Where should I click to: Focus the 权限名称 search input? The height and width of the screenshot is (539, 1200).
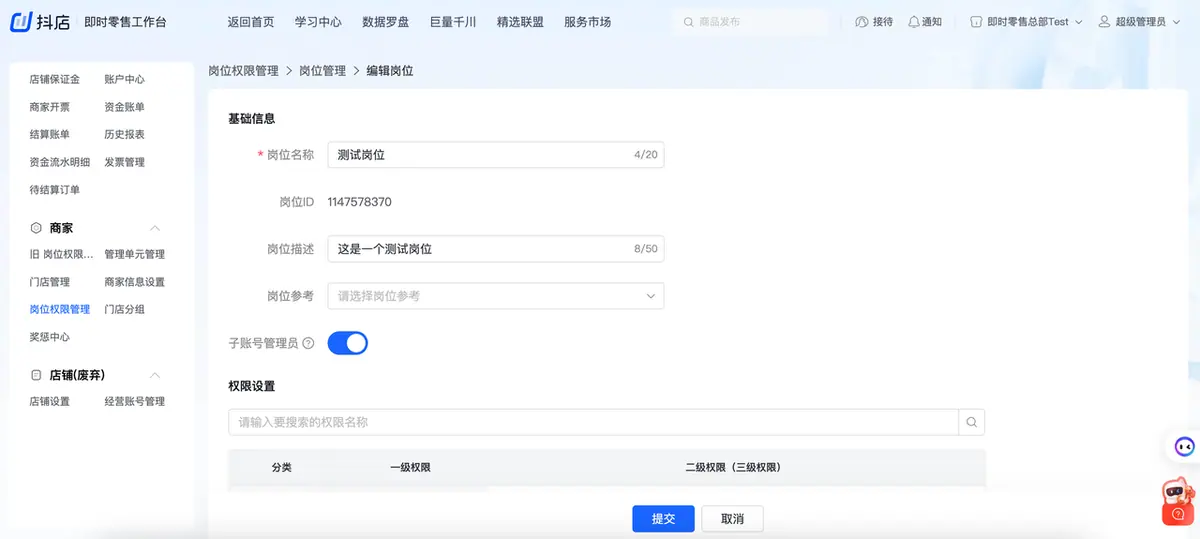pos(593,422)
